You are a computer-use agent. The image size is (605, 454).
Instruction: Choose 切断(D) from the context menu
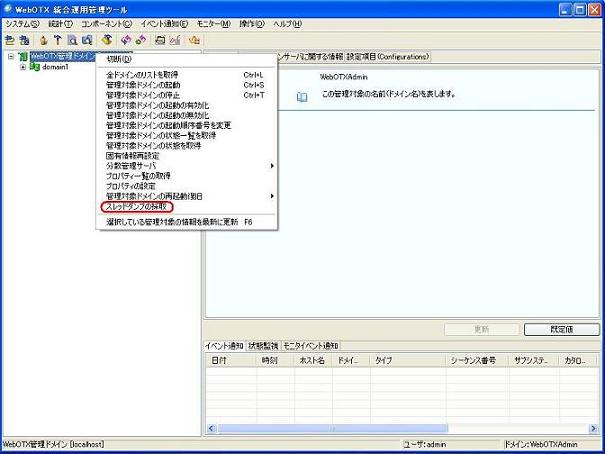pyautogui.click(x=187, y=59)
